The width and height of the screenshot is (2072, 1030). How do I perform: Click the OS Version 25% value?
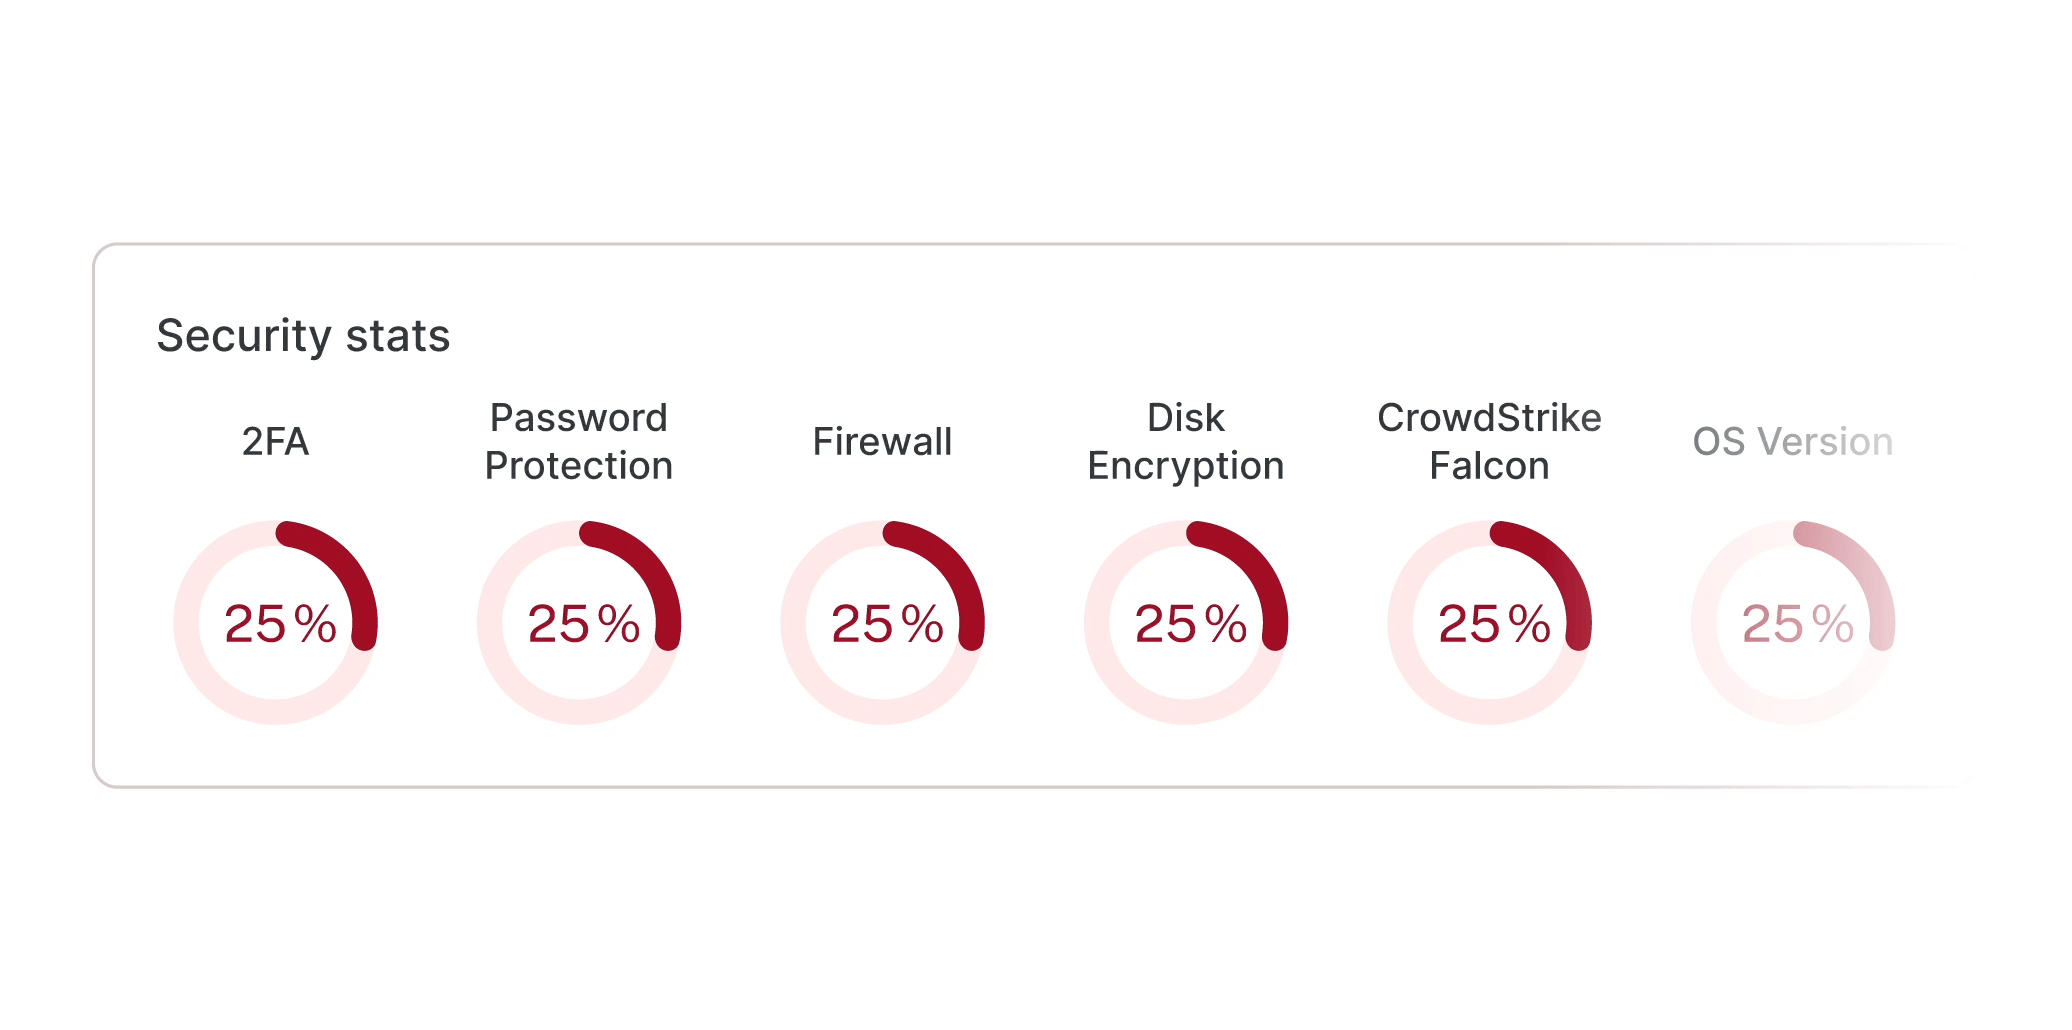[x=1798, y=624]
